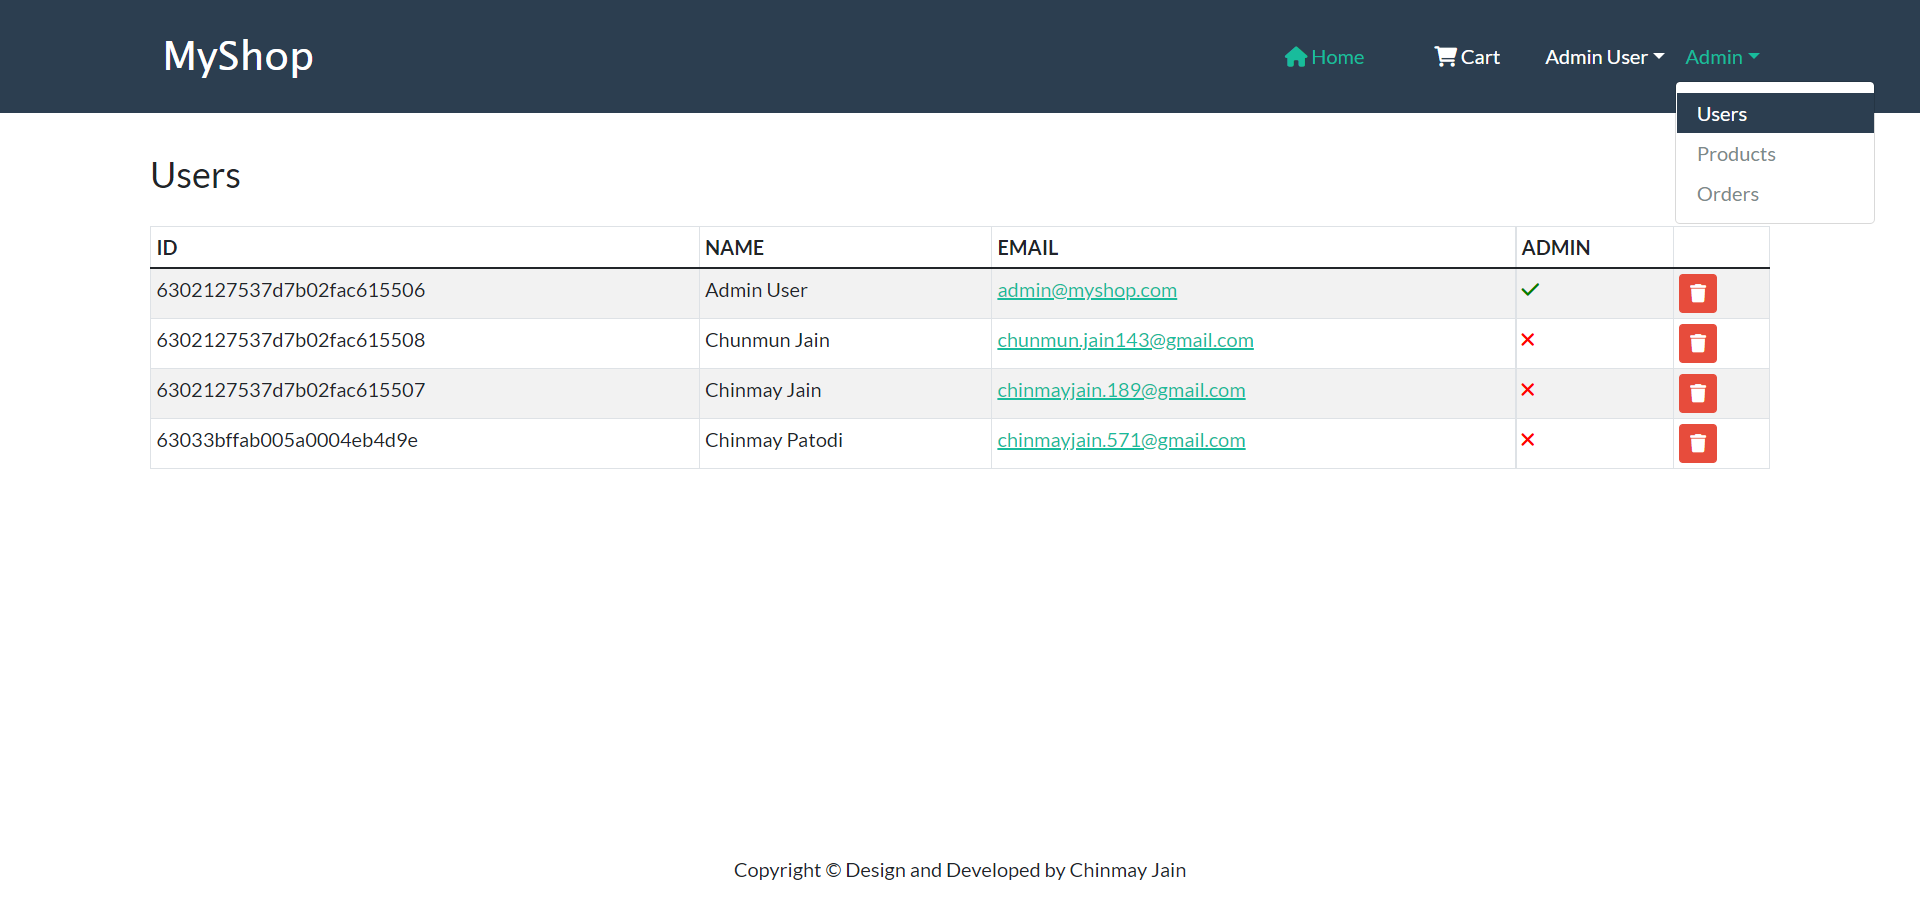
Task: Click the chinmayjain.571@gmail.com link
Action: (x=1121, y=440)
